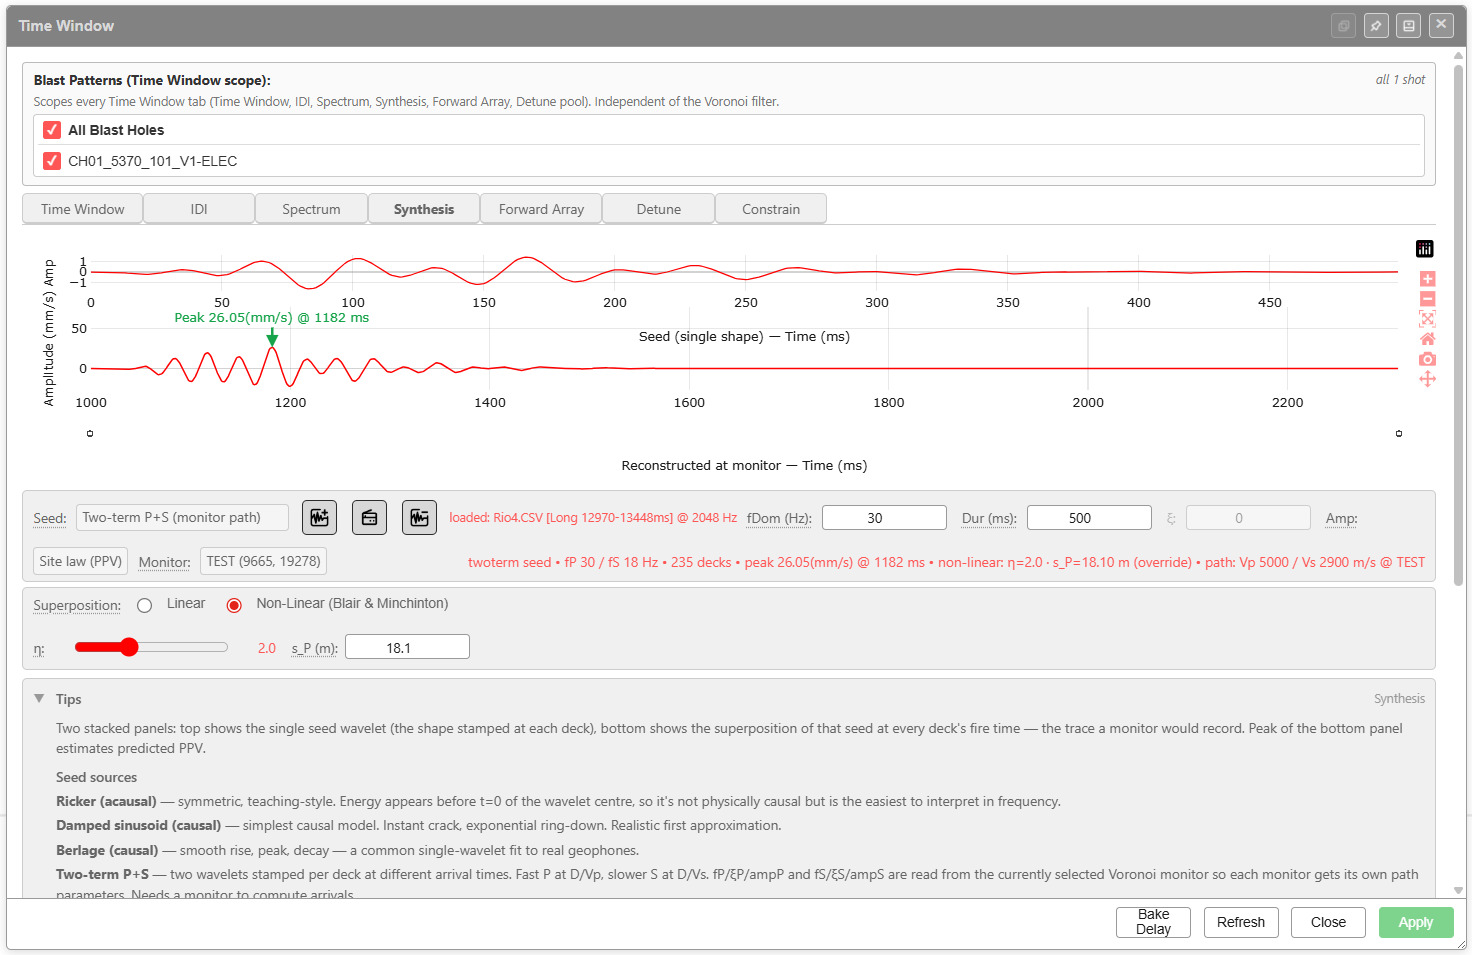1472x955 pixels.
Task: Open the Spectrum tab
Action: point(311,209)
